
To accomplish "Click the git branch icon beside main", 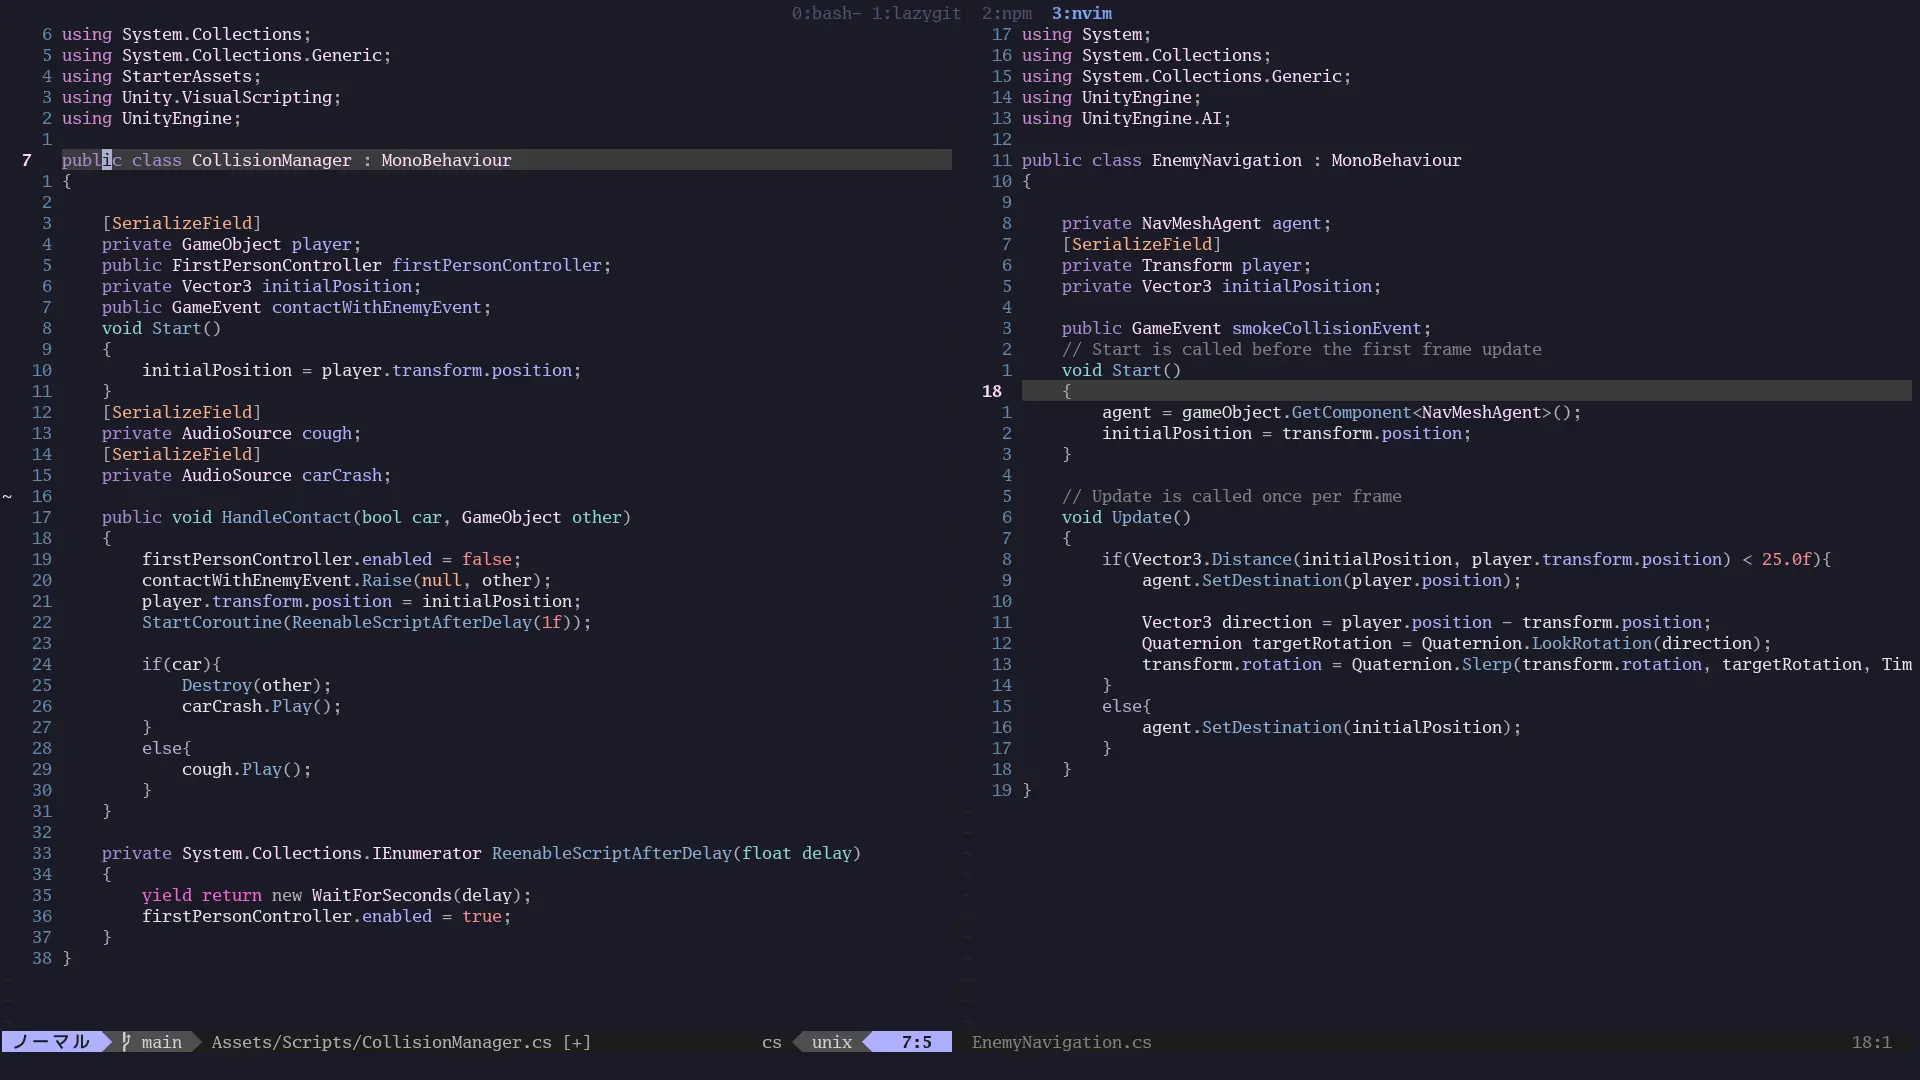I will 126,1042.
